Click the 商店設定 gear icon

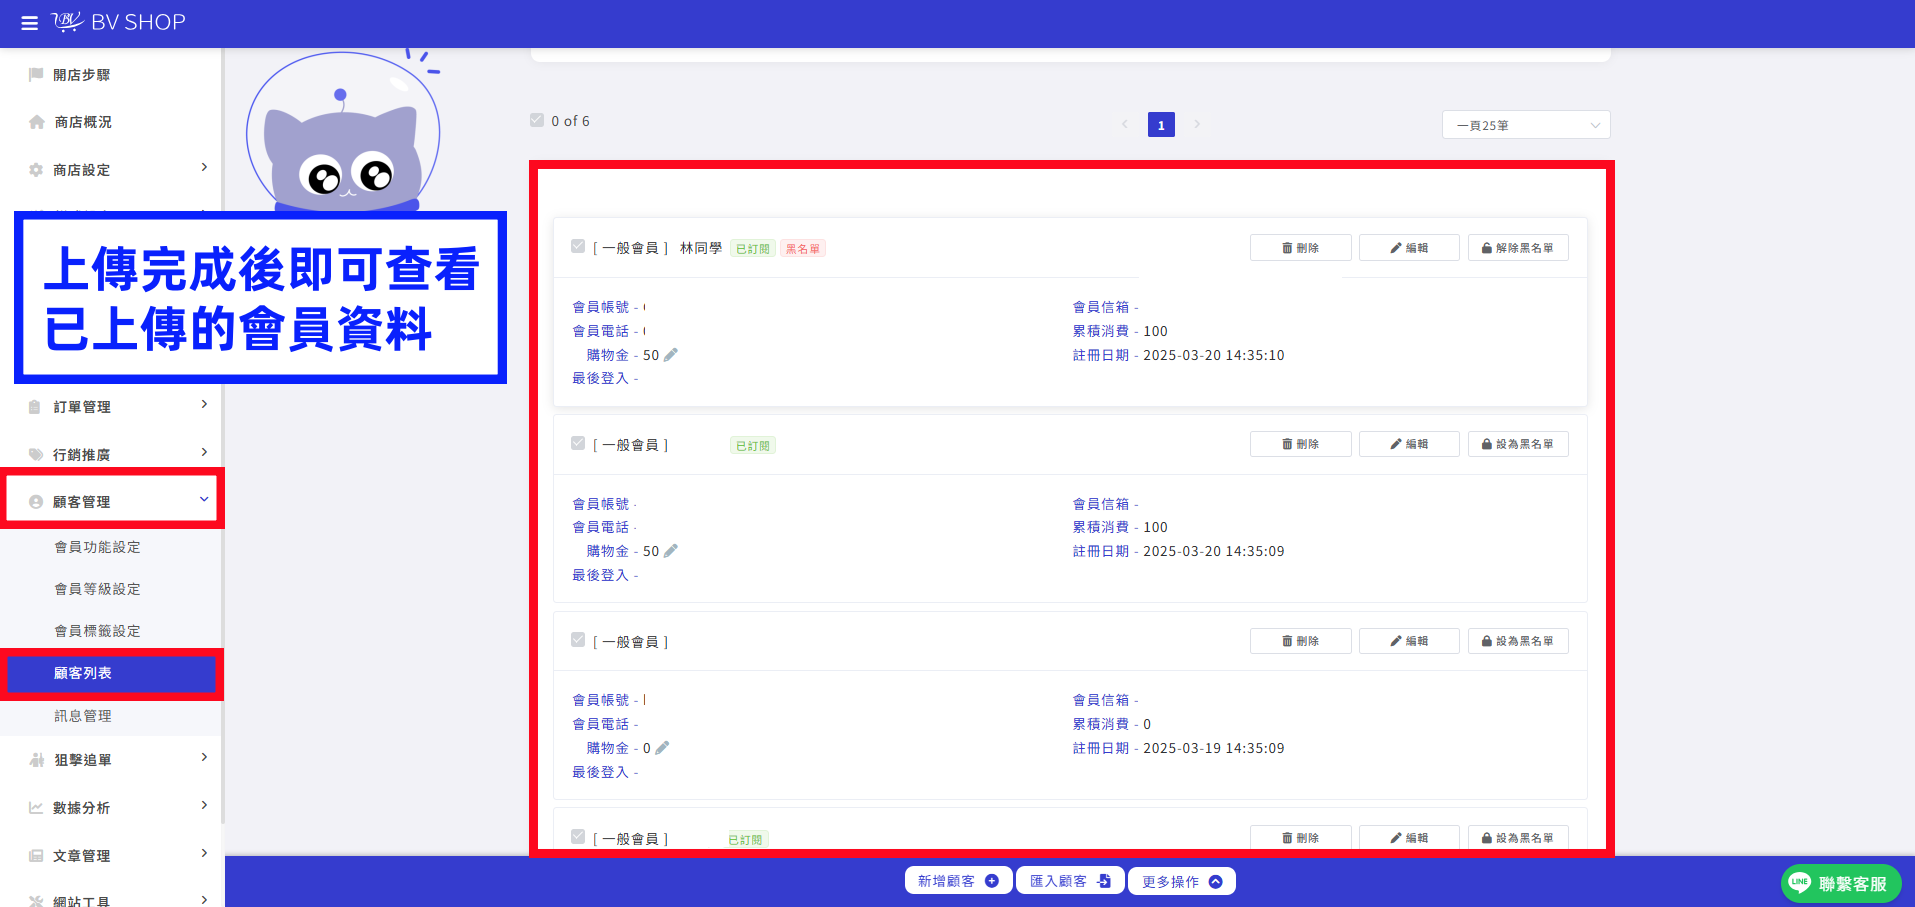(x=36, y=170)
